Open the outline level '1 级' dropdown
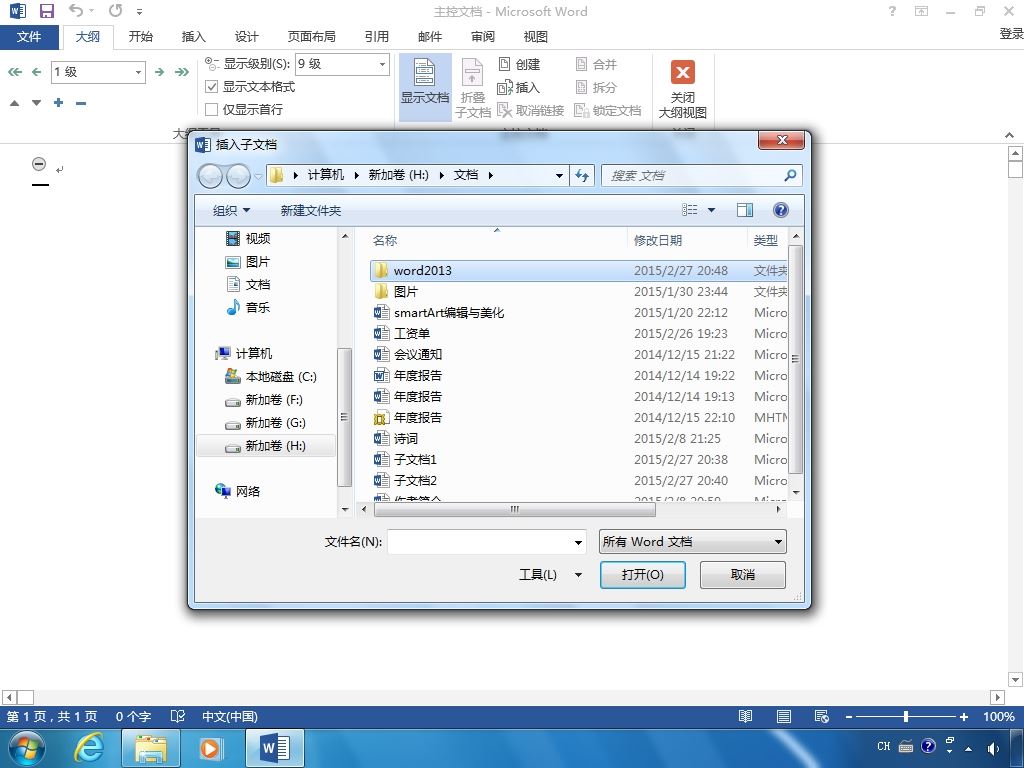 pos(138,72)
